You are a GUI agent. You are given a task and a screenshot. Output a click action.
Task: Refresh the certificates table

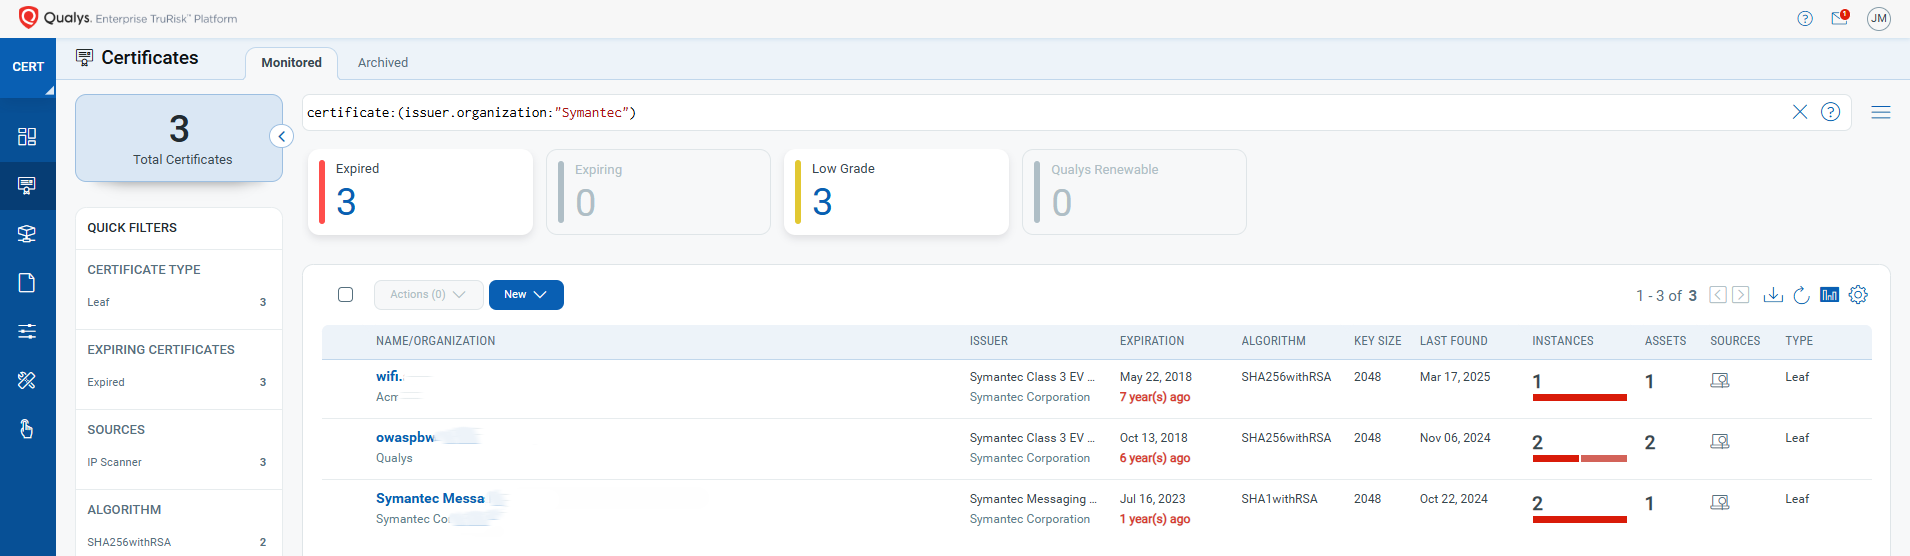point(1801,295)
